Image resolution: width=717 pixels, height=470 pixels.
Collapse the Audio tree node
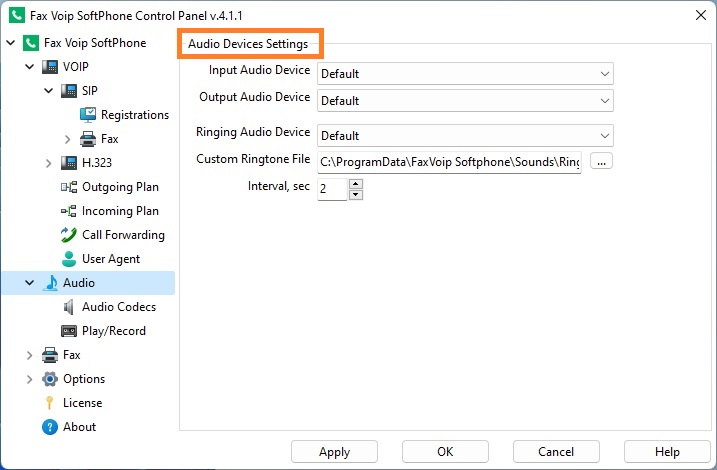pyautogui.click(x=30, y=283)
